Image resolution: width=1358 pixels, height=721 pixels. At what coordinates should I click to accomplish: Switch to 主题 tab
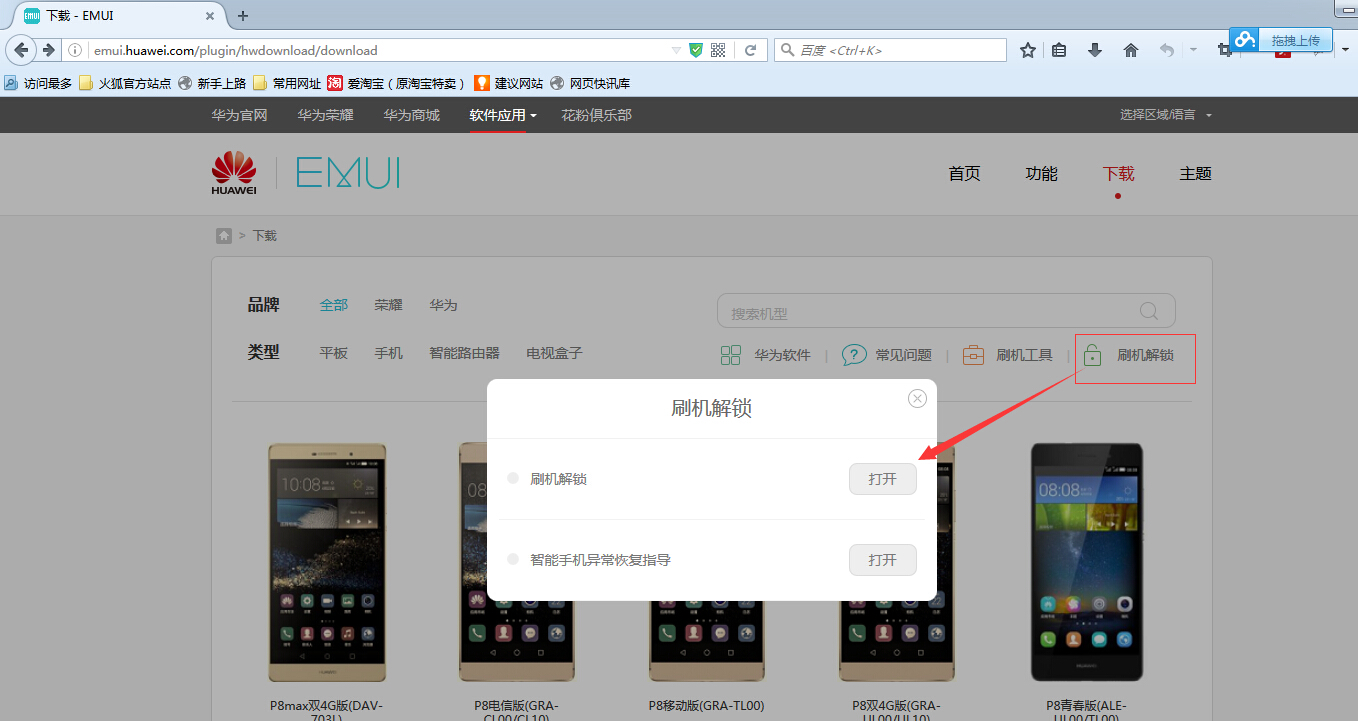coord(1195,174)
